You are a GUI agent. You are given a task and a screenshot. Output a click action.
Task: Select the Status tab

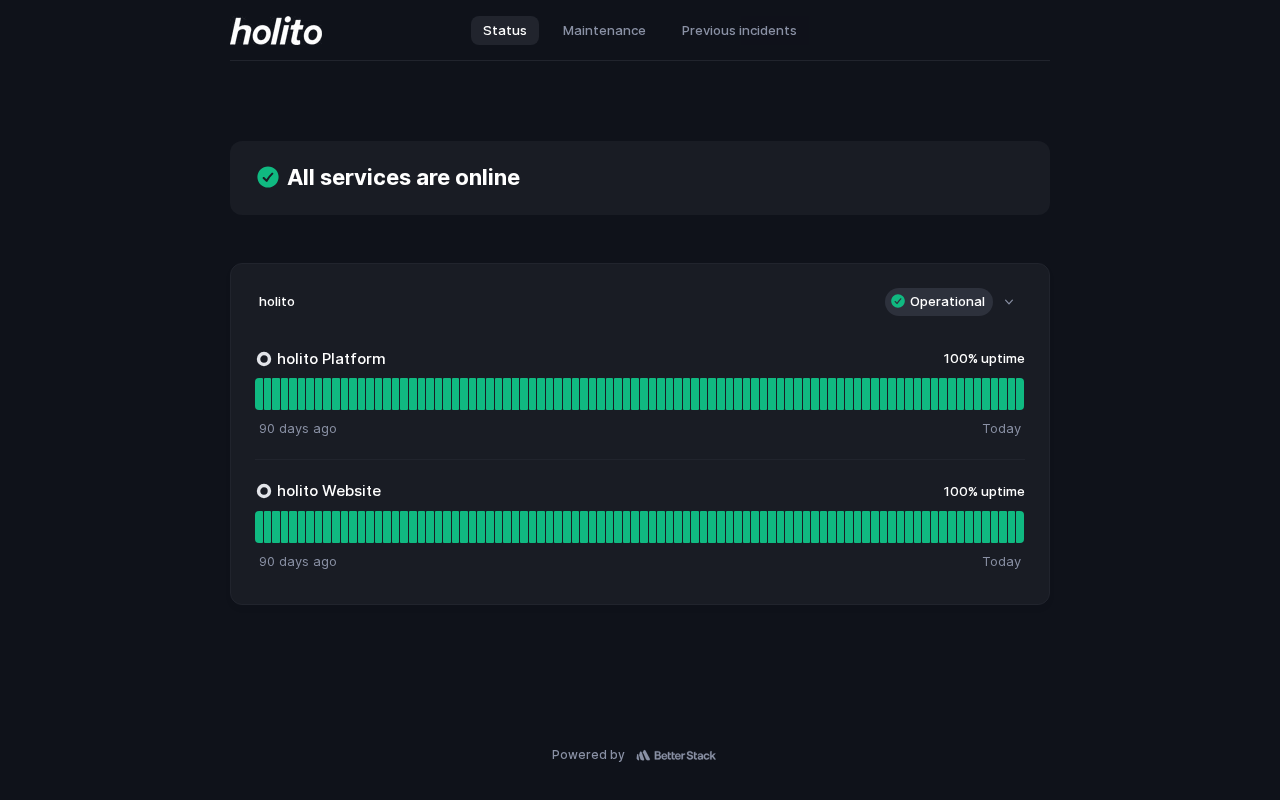pyautogui.click(x=505, y=30)
